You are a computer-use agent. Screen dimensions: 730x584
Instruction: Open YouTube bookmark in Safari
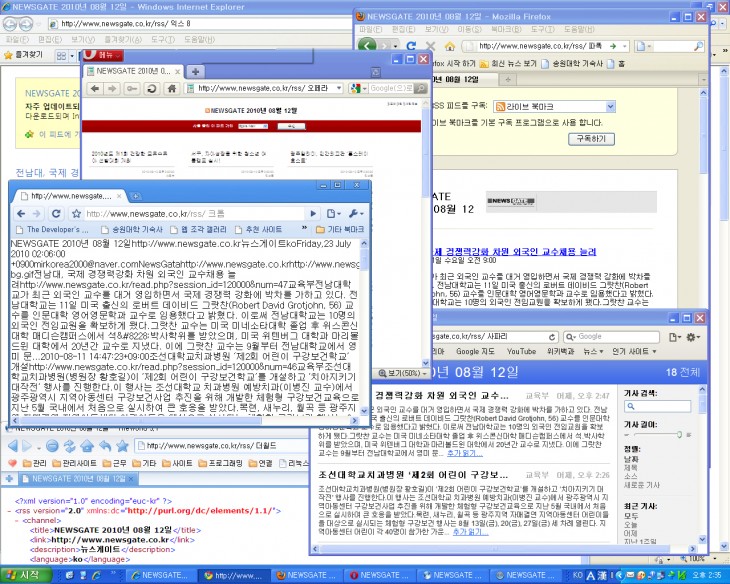point(521,351)
